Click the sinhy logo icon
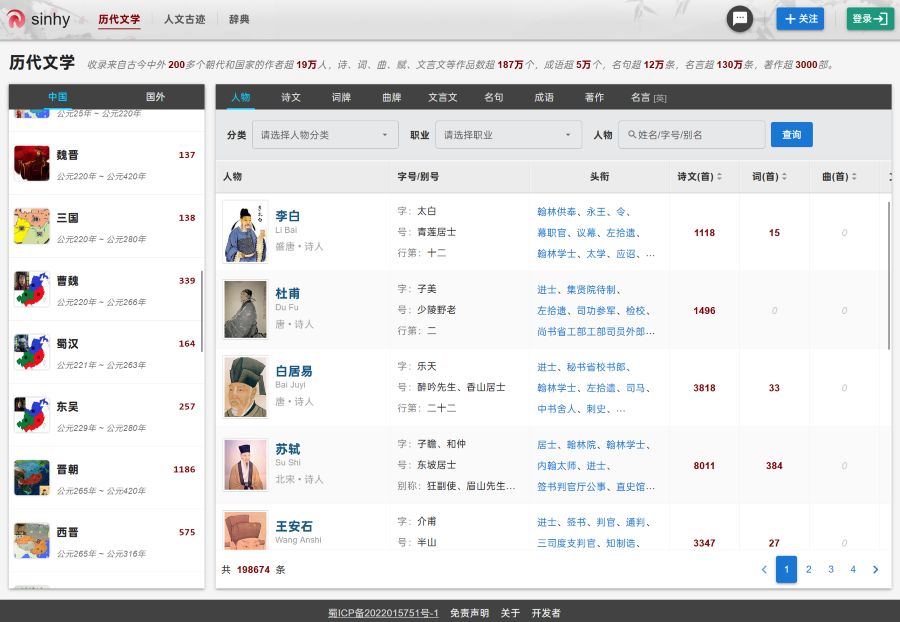The width and height of the screenshot is (900, 622). (x=16, y=19)
